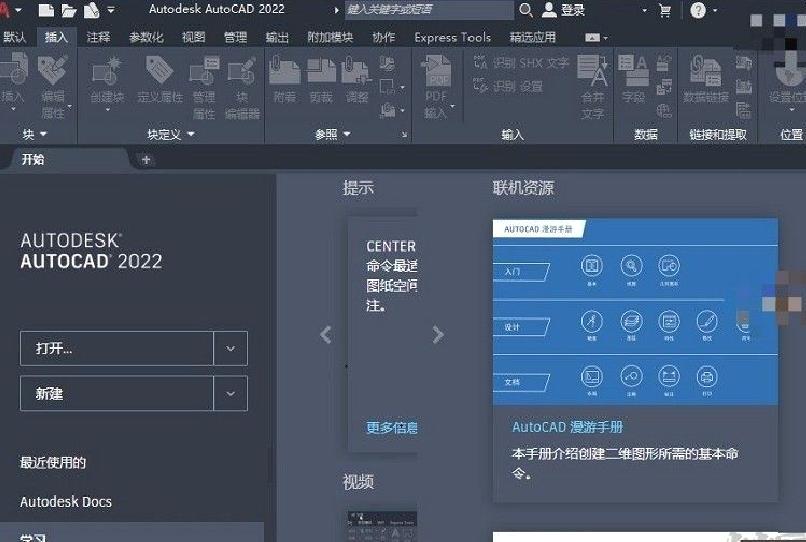Expand the 打开 dropdown arrow
This screenshot has height=542, width=806.
pyautogui.click(x=230, y=348)
